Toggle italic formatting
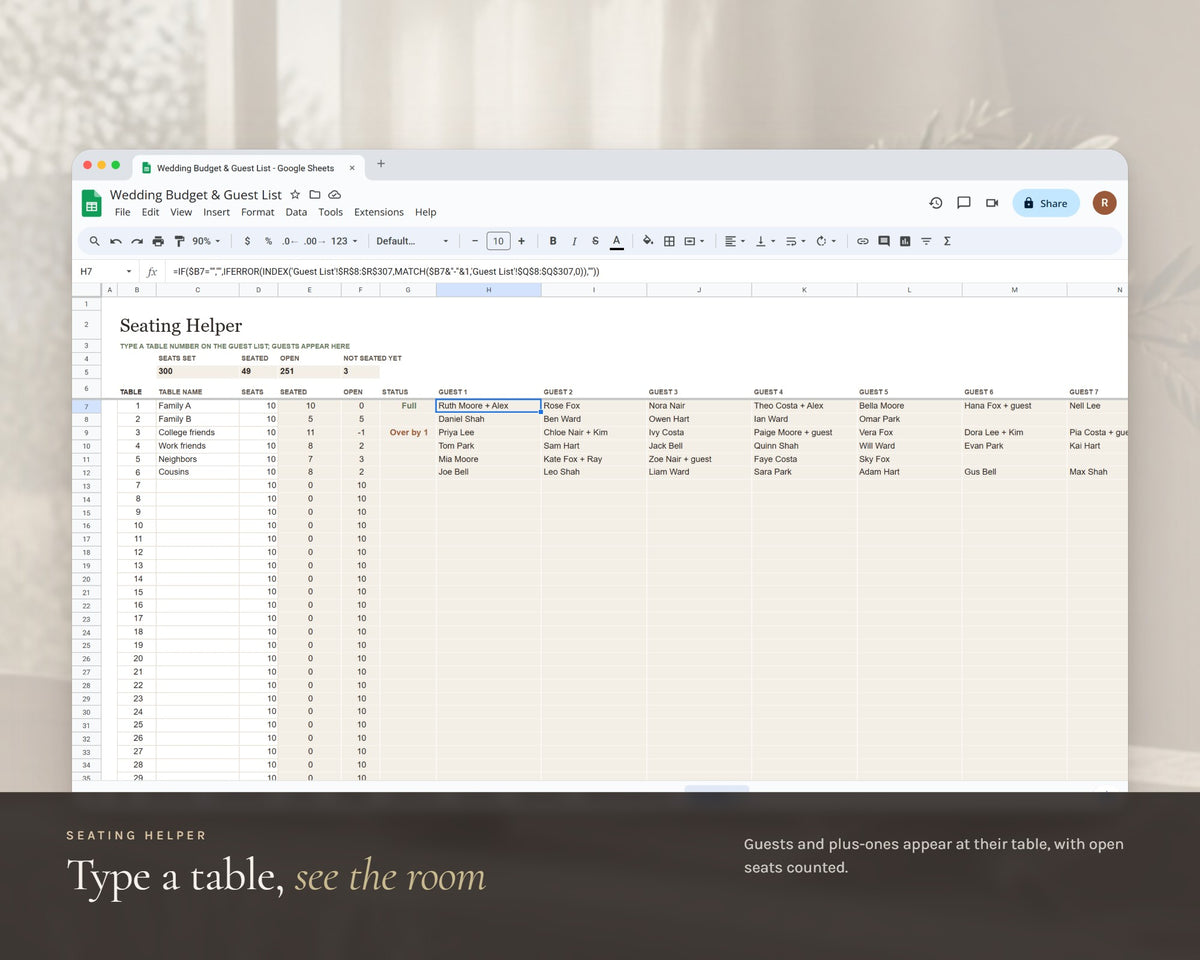Viewport: 1200px width, 960px height. tap(574, 241)
